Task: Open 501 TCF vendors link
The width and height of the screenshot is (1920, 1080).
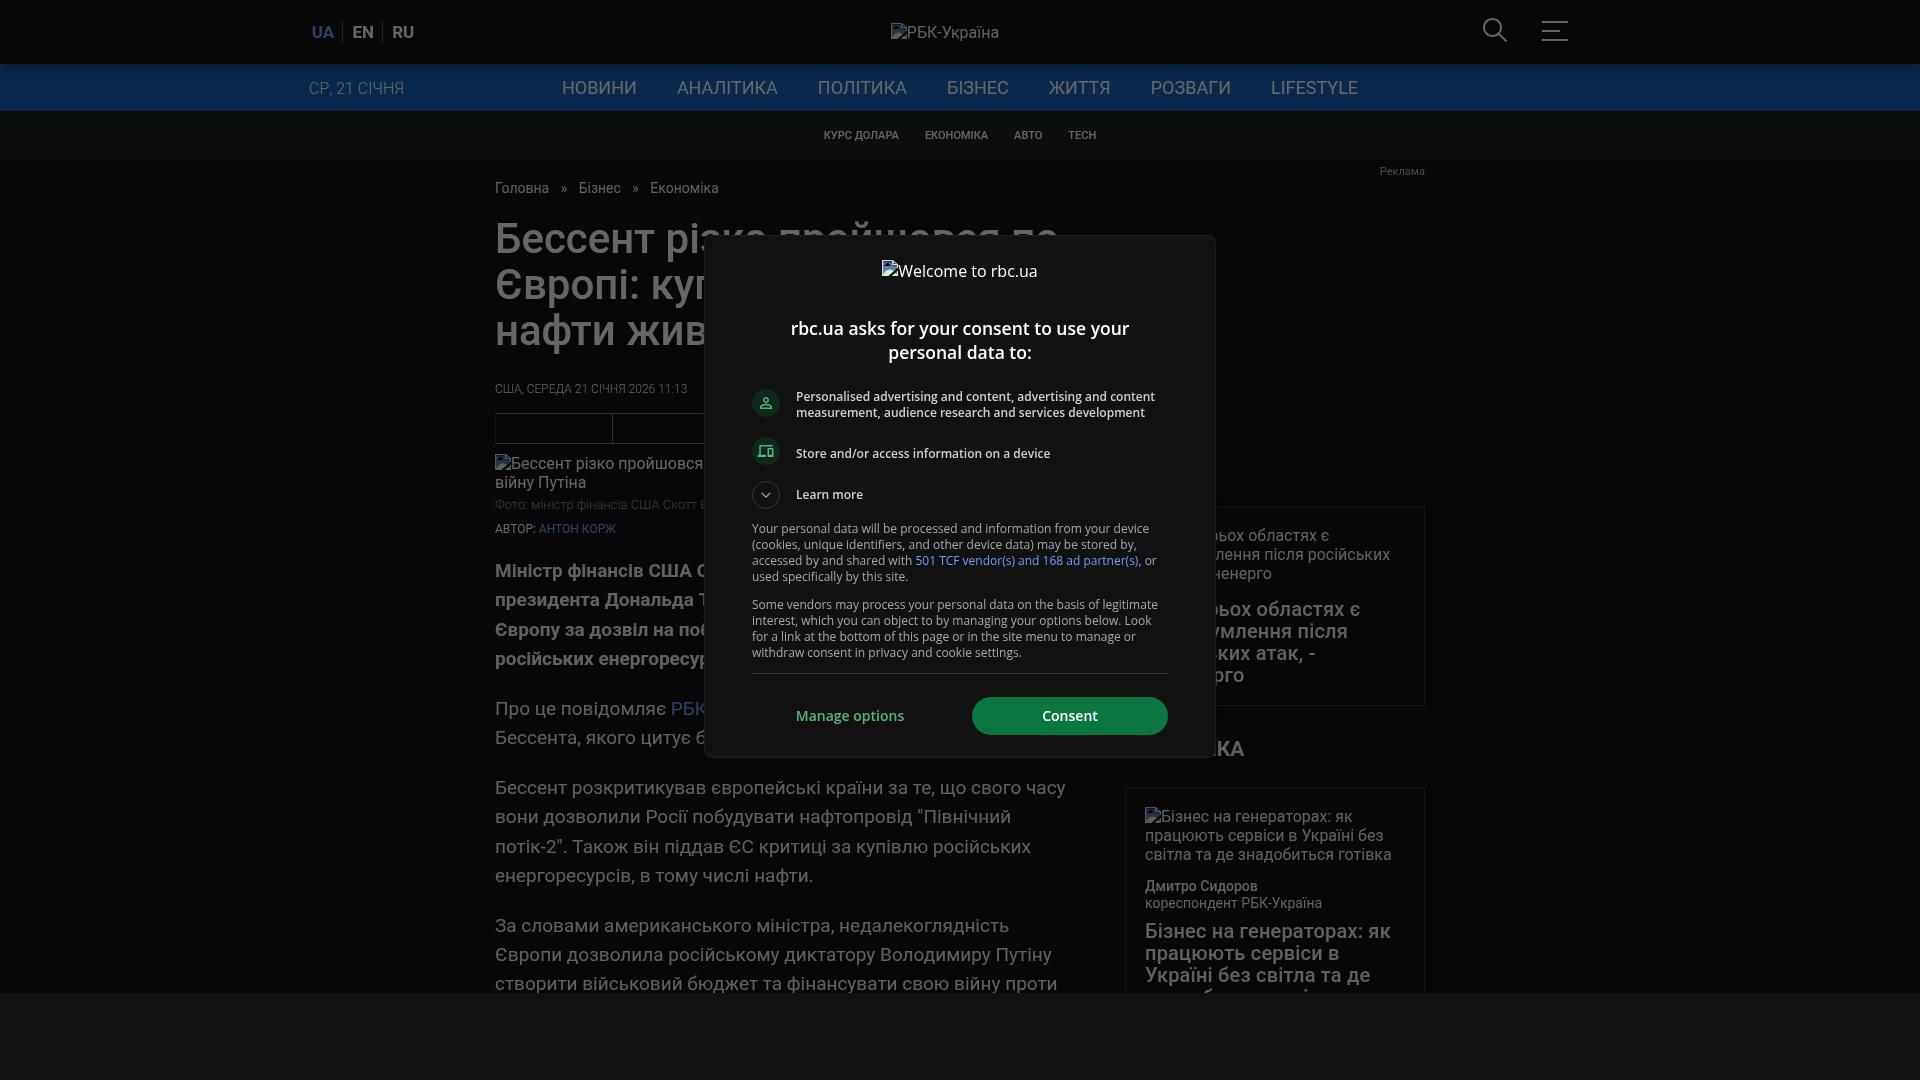Action: click(1026, 561)
